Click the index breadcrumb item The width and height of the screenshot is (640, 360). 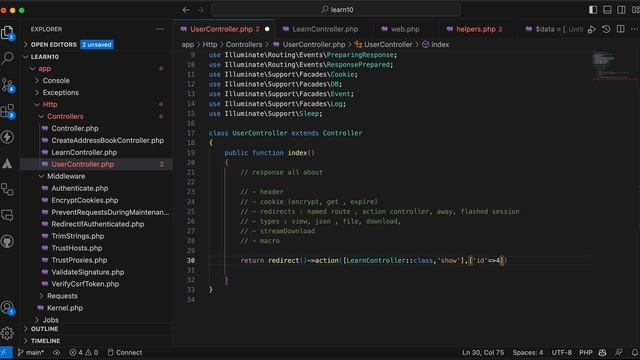pos(436,44)
